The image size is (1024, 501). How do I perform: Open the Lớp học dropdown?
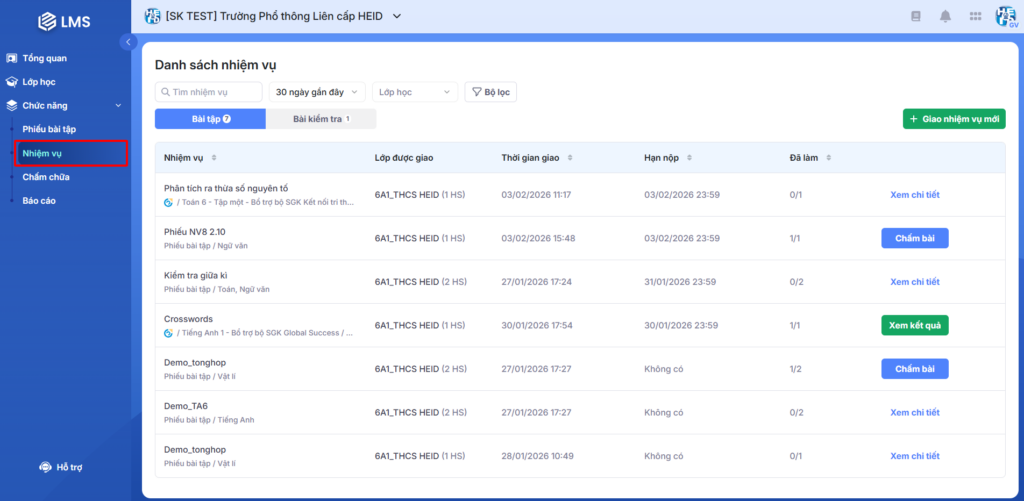414,92
